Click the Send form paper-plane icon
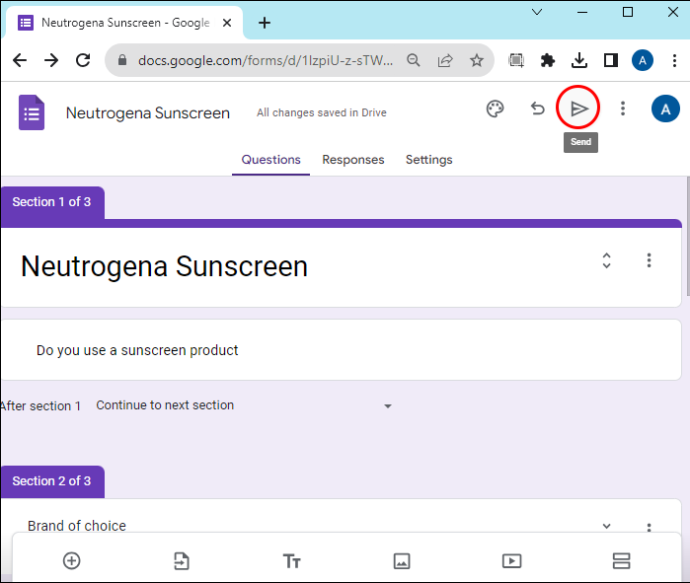Viewport: 690px width, 583px height. 578,108
